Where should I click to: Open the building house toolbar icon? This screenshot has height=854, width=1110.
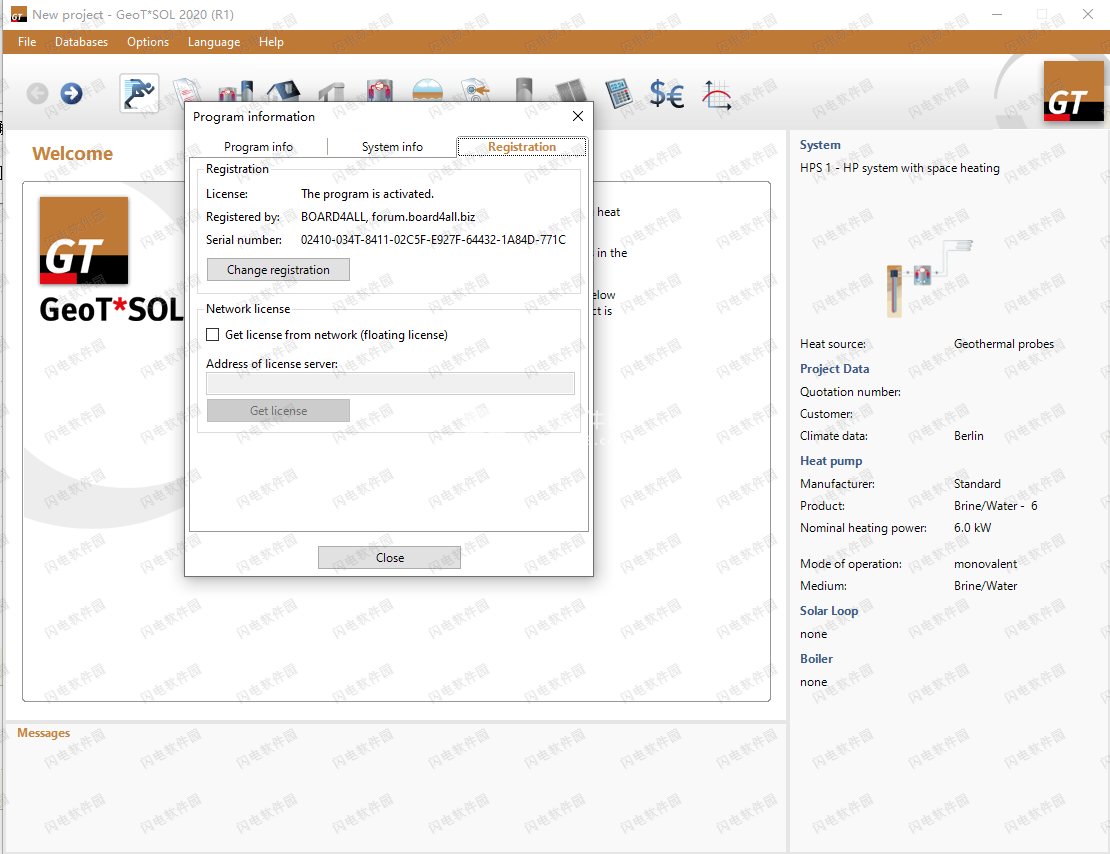pos(284,91)
